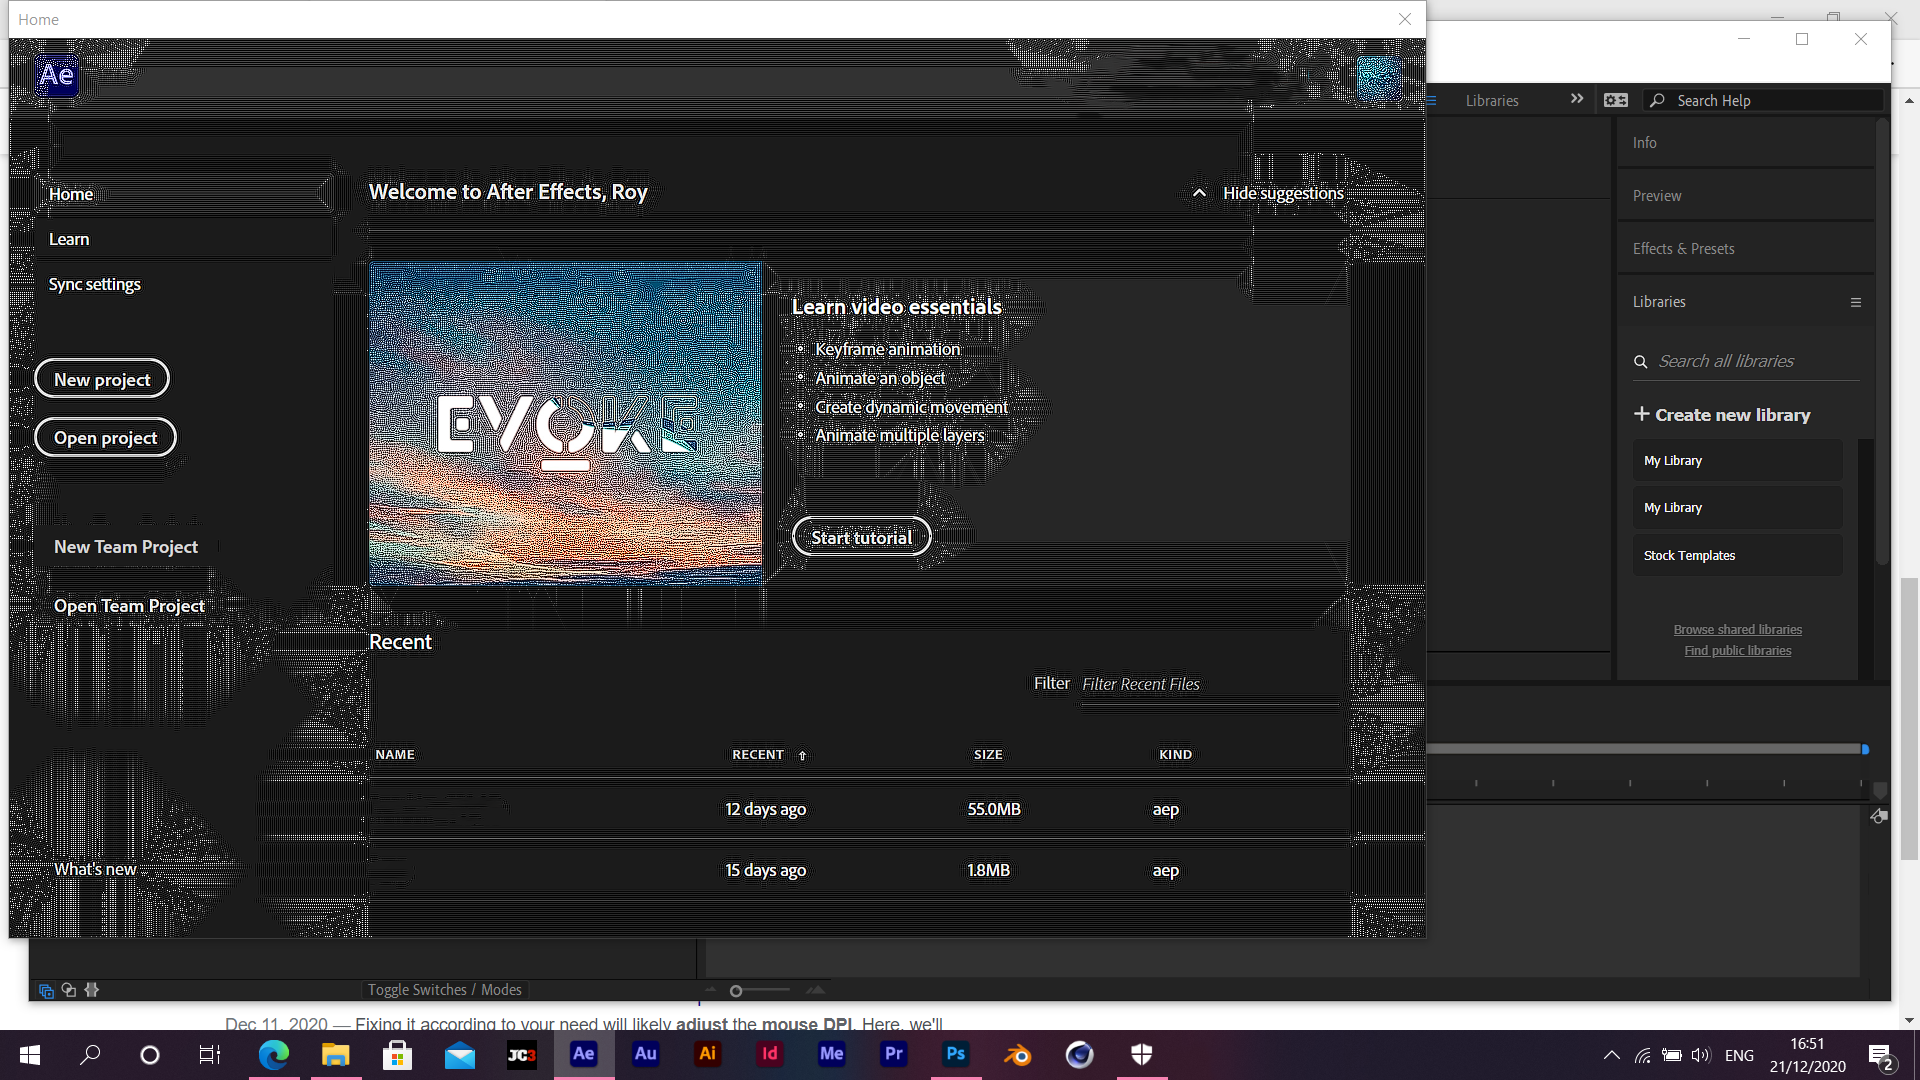
Task: Expand the Libraries panel overflow chevron
Action: 1578,98
